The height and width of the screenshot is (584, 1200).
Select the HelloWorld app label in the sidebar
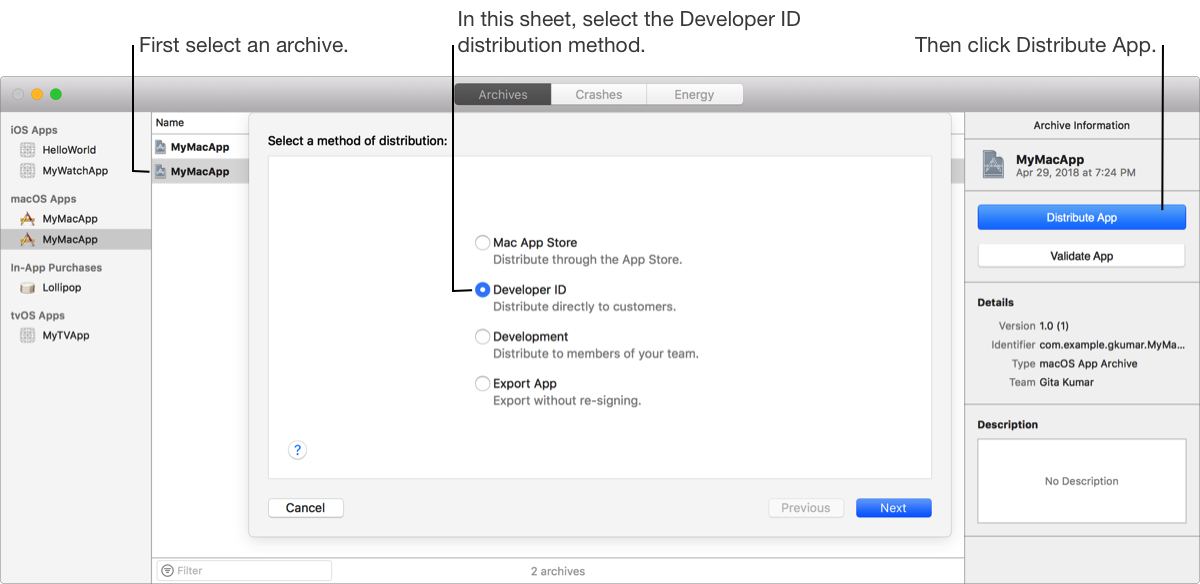click(69, 150)
